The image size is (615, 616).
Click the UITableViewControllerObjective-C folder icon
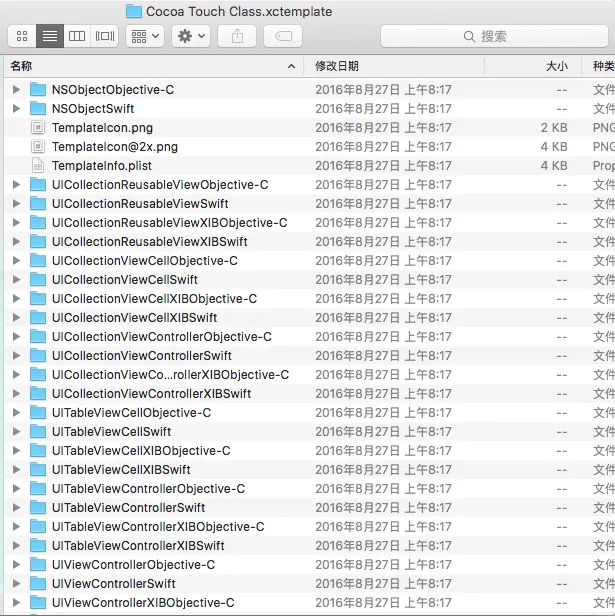click(x=38, y=488)
